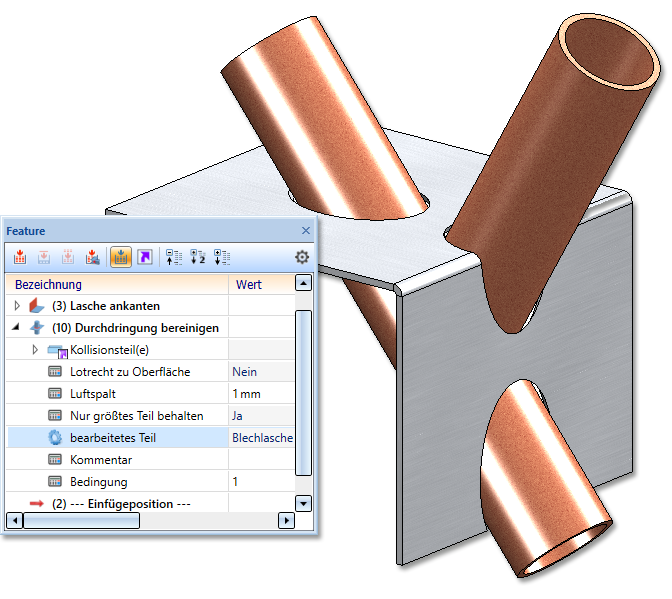Close the Feature panel
672x599 pixels.
(306, 231)
